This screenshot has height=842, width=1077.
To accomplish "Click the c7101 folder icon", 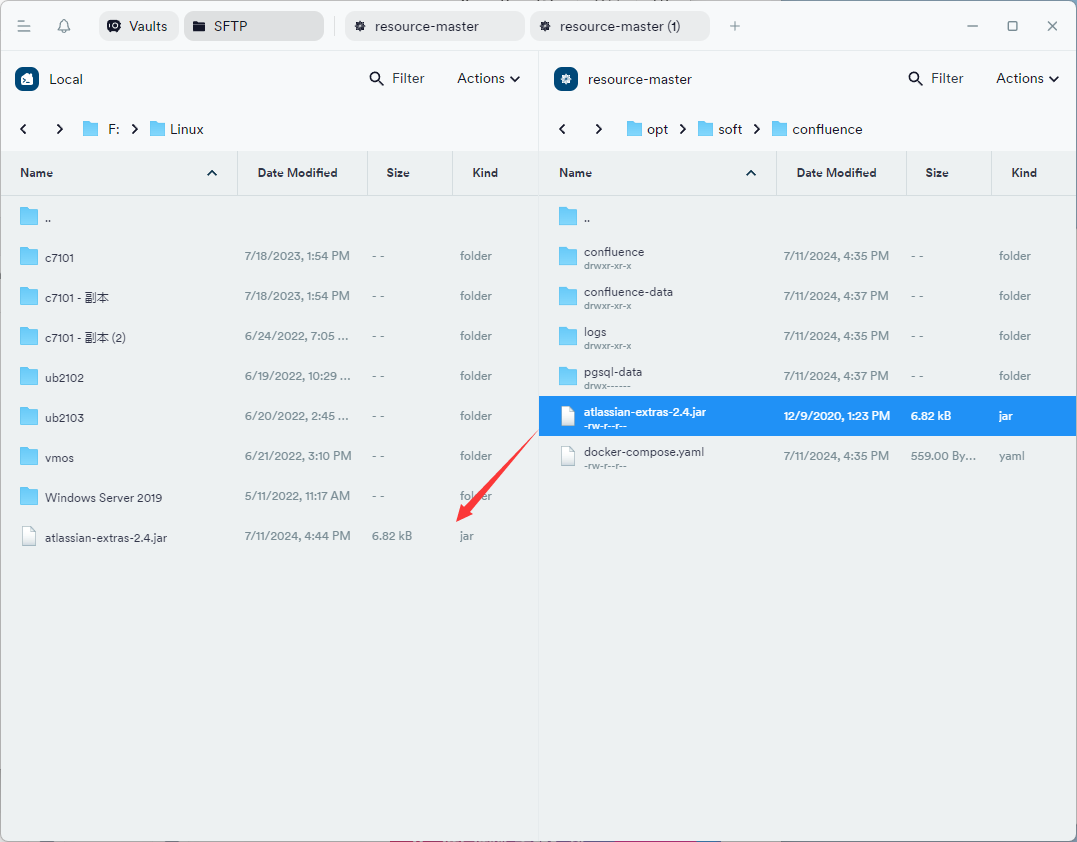I will [x=29, y=256].
